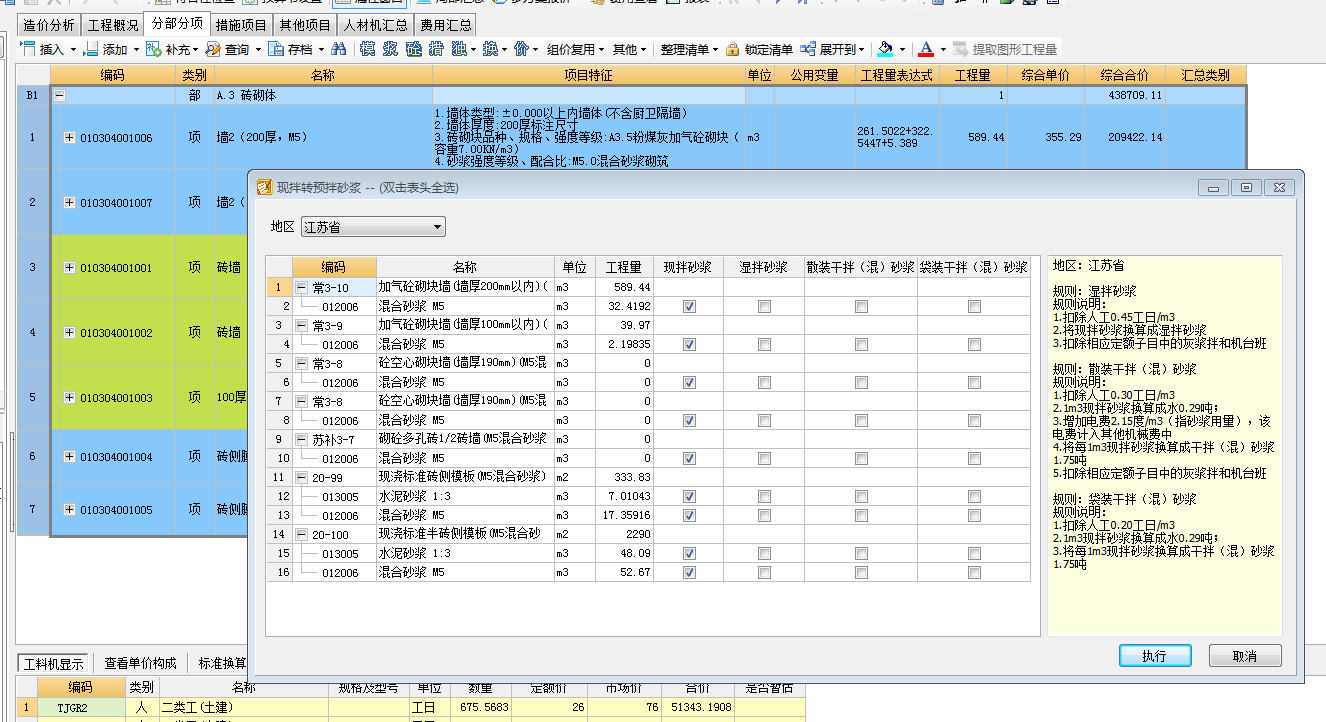This screenshot has height=722, width=1326.
Task: Collapse the 20-99 row in dialog
Action: tap(302, 478)
